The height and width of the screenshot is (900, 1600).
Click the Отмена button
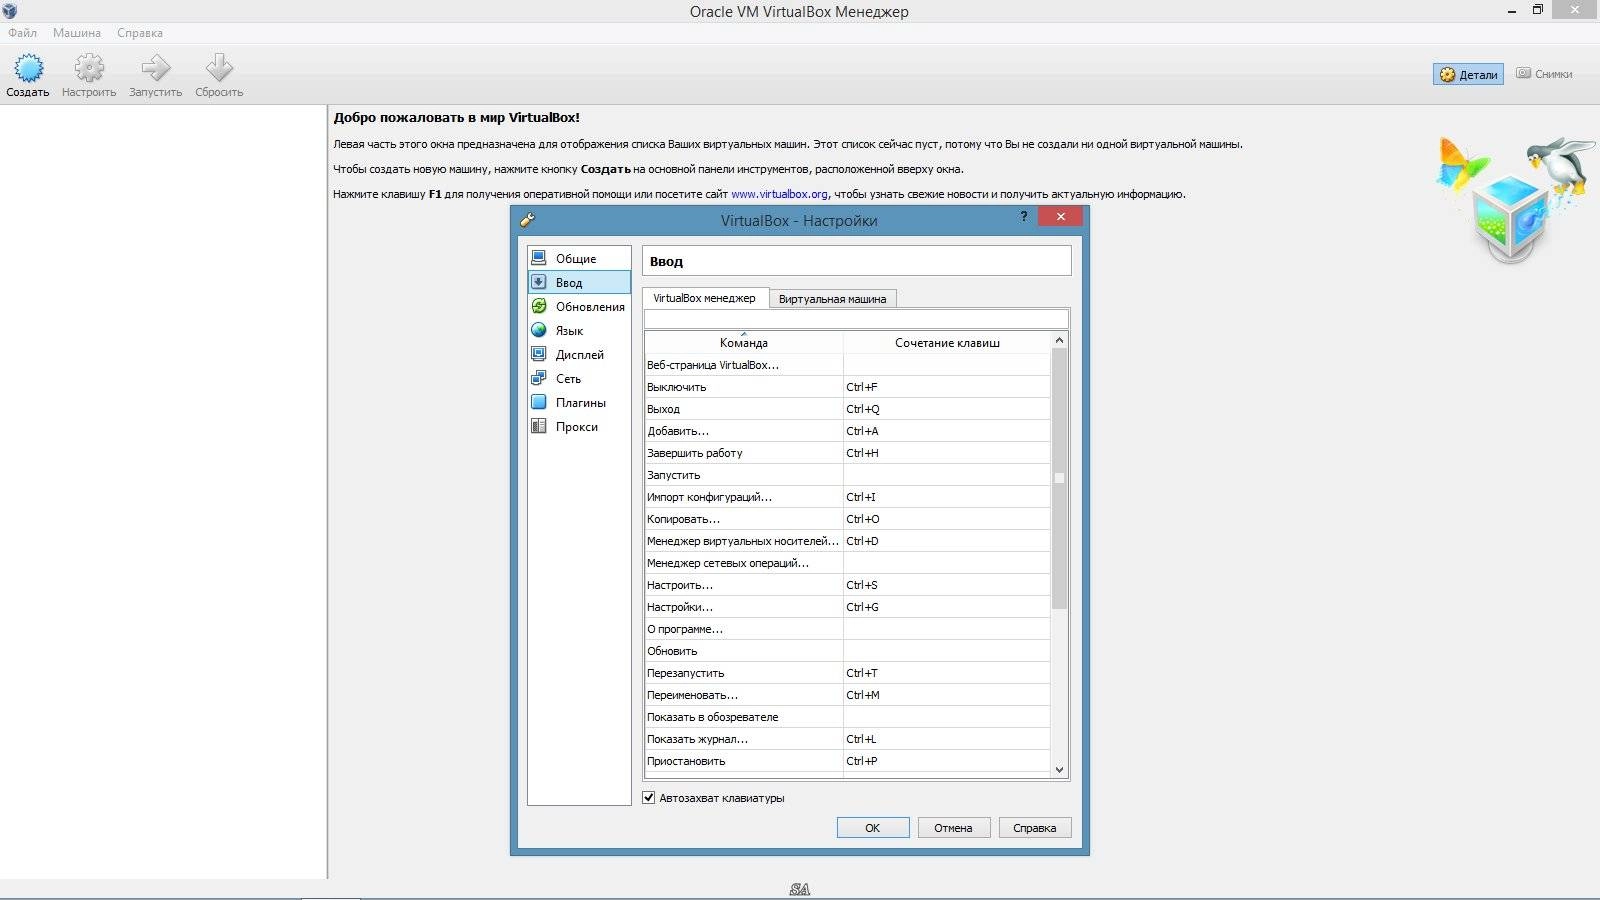(954, 828)
